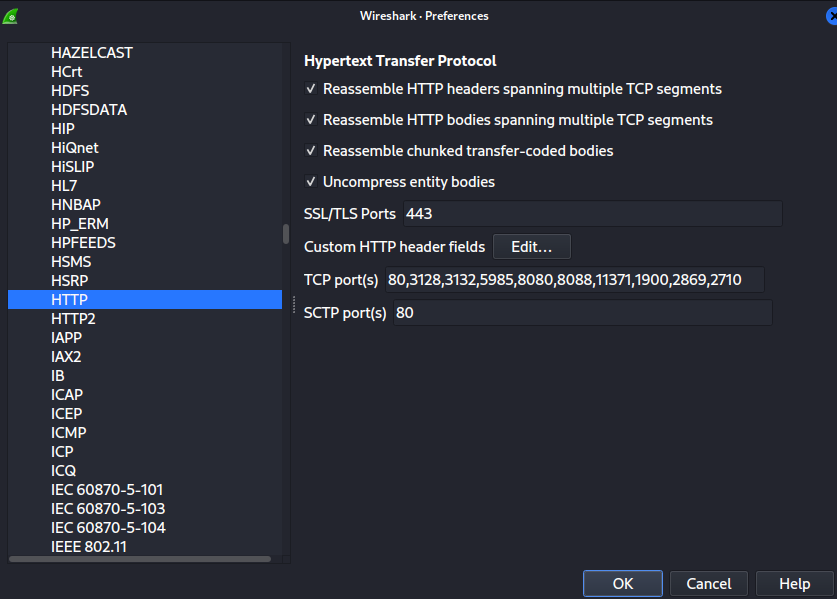Screen dimensions: 837x599
Task: Disable Reassemble chunked transfer-coded bodies
Action: point(310,151)
